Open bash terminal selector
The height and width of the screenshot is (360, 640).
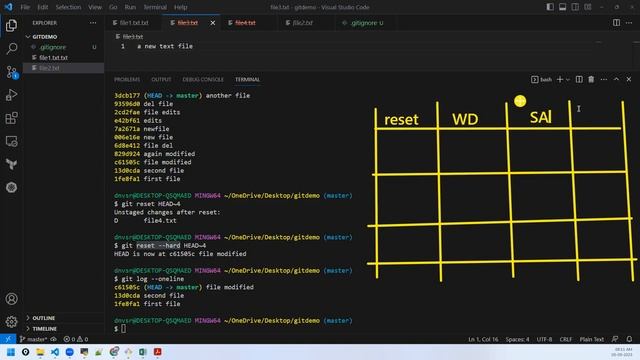tap(542, 79)
